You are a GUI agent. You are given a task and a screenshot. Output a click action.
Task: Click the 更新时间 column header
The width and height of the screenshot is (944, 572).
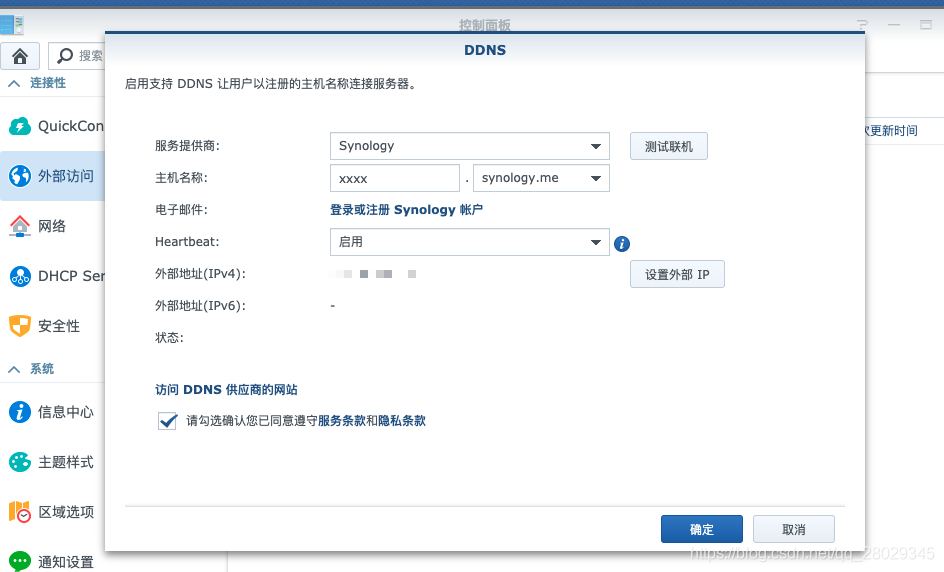point(893,131)
